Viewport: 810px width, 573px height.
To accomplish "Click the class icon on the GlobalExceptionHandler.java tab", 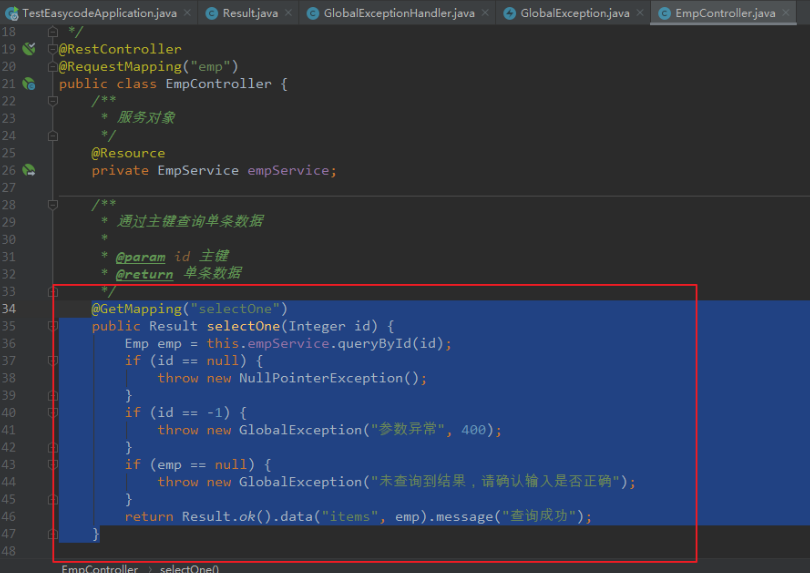I will tap(313, 13).
